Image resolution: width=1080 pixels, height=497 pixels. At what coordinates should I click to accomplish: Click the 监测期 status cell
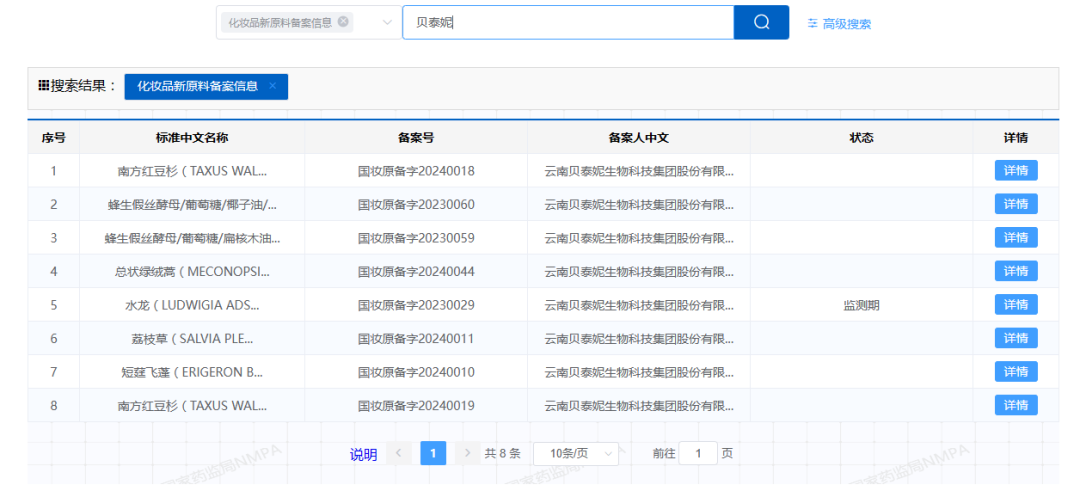click(862, 305)
